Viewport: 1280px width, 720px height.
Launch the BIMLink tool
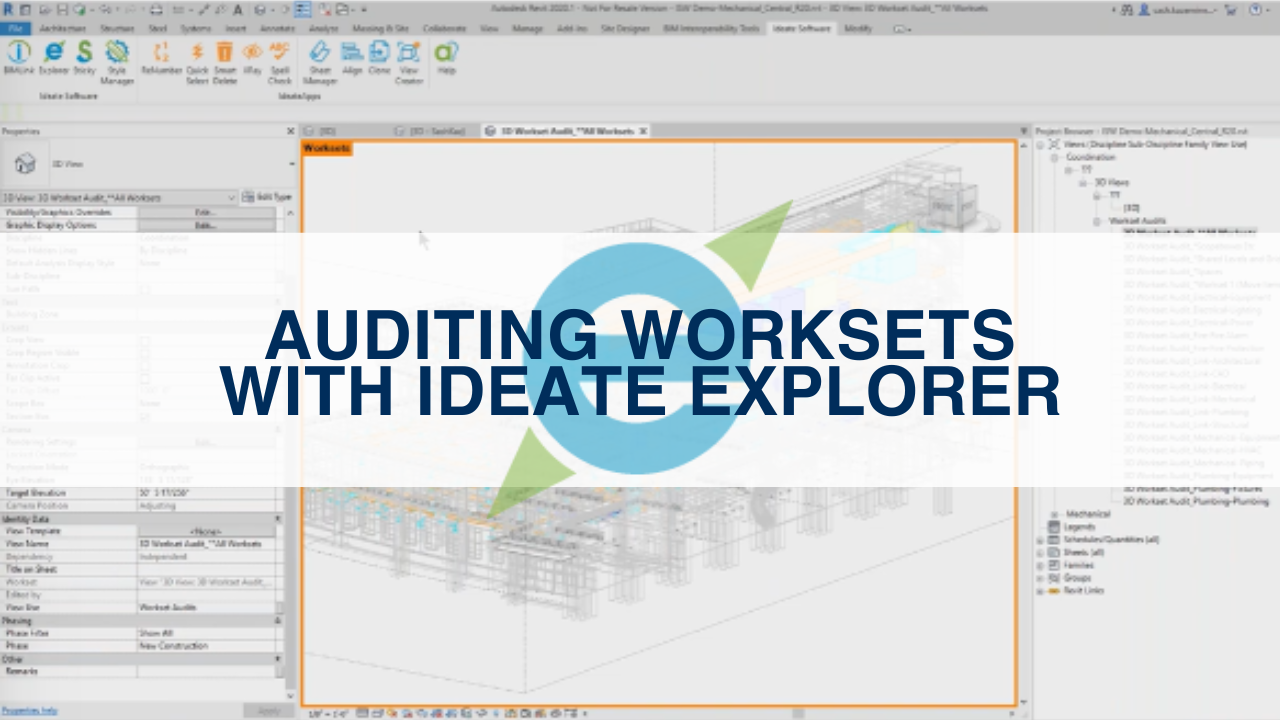(x=18, y=60)
